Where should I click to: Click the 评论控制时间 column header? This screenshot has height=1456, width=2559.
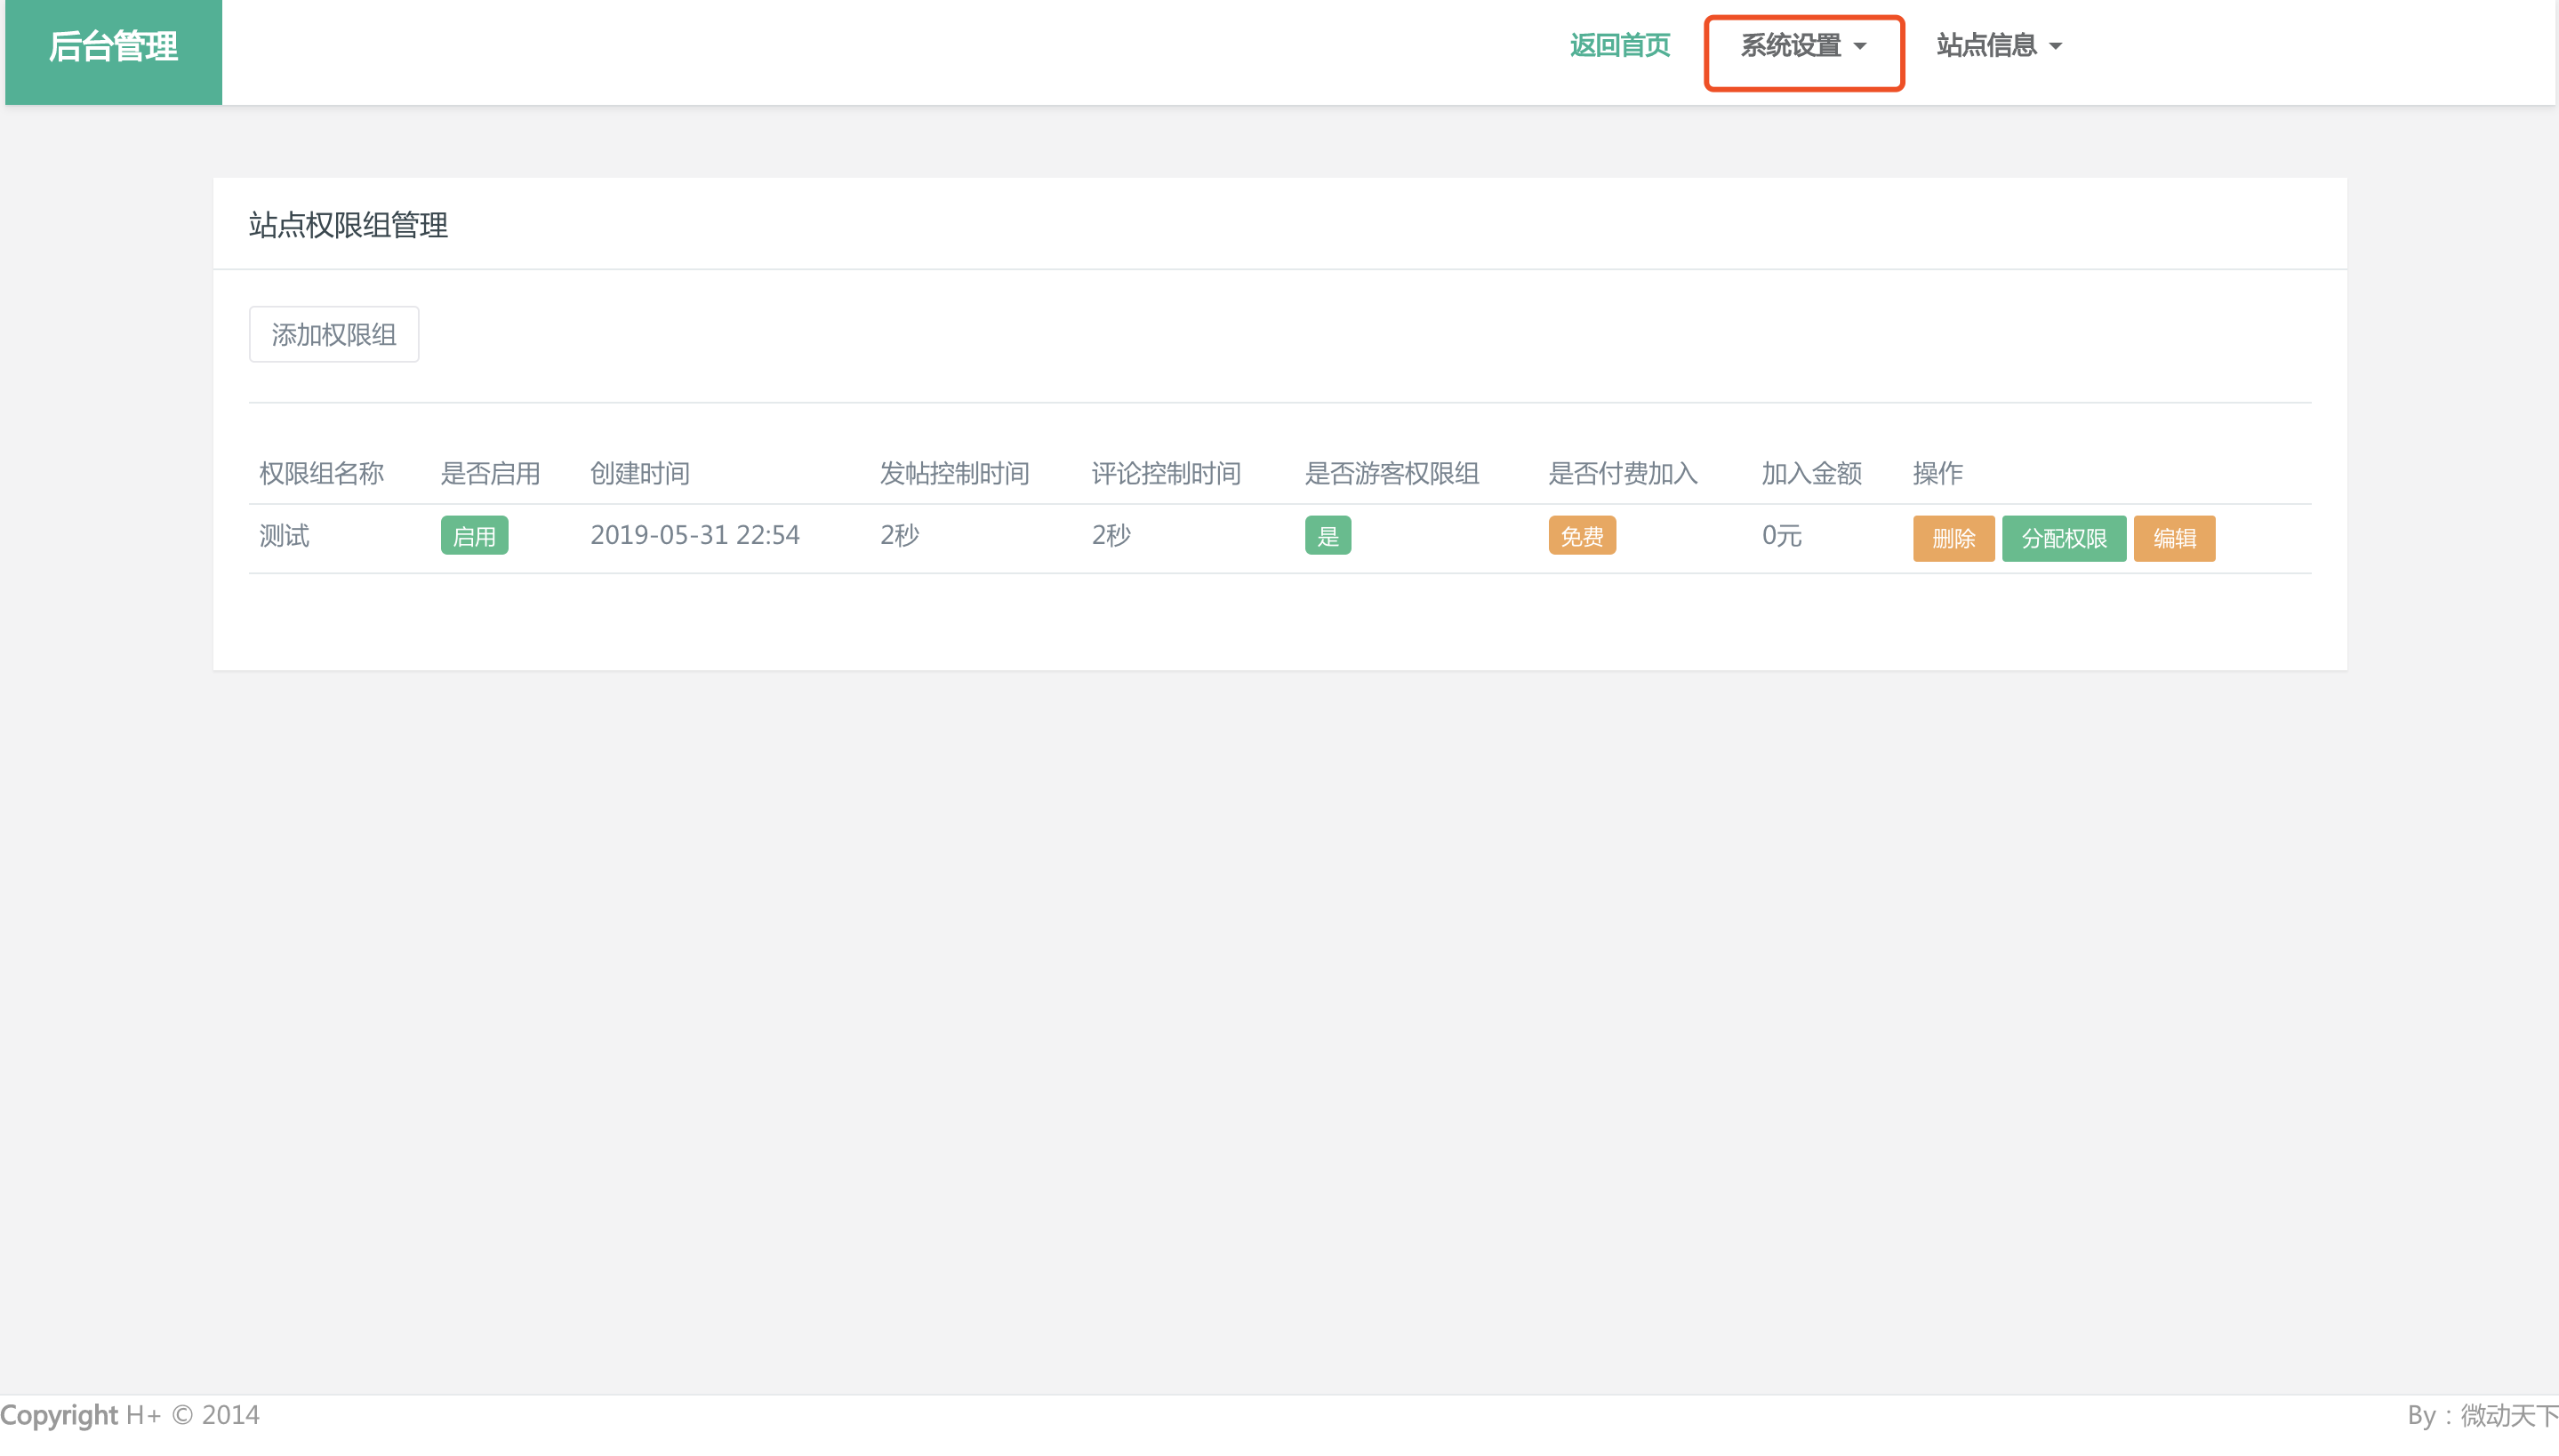[x=1166, y=473]
